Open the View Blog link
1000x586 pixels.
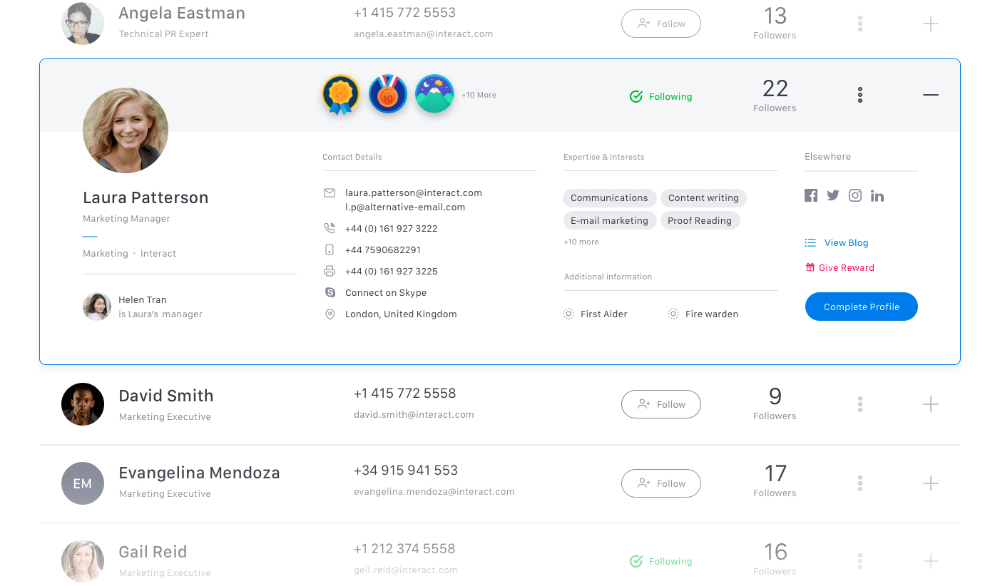click(x=845, y=243)
